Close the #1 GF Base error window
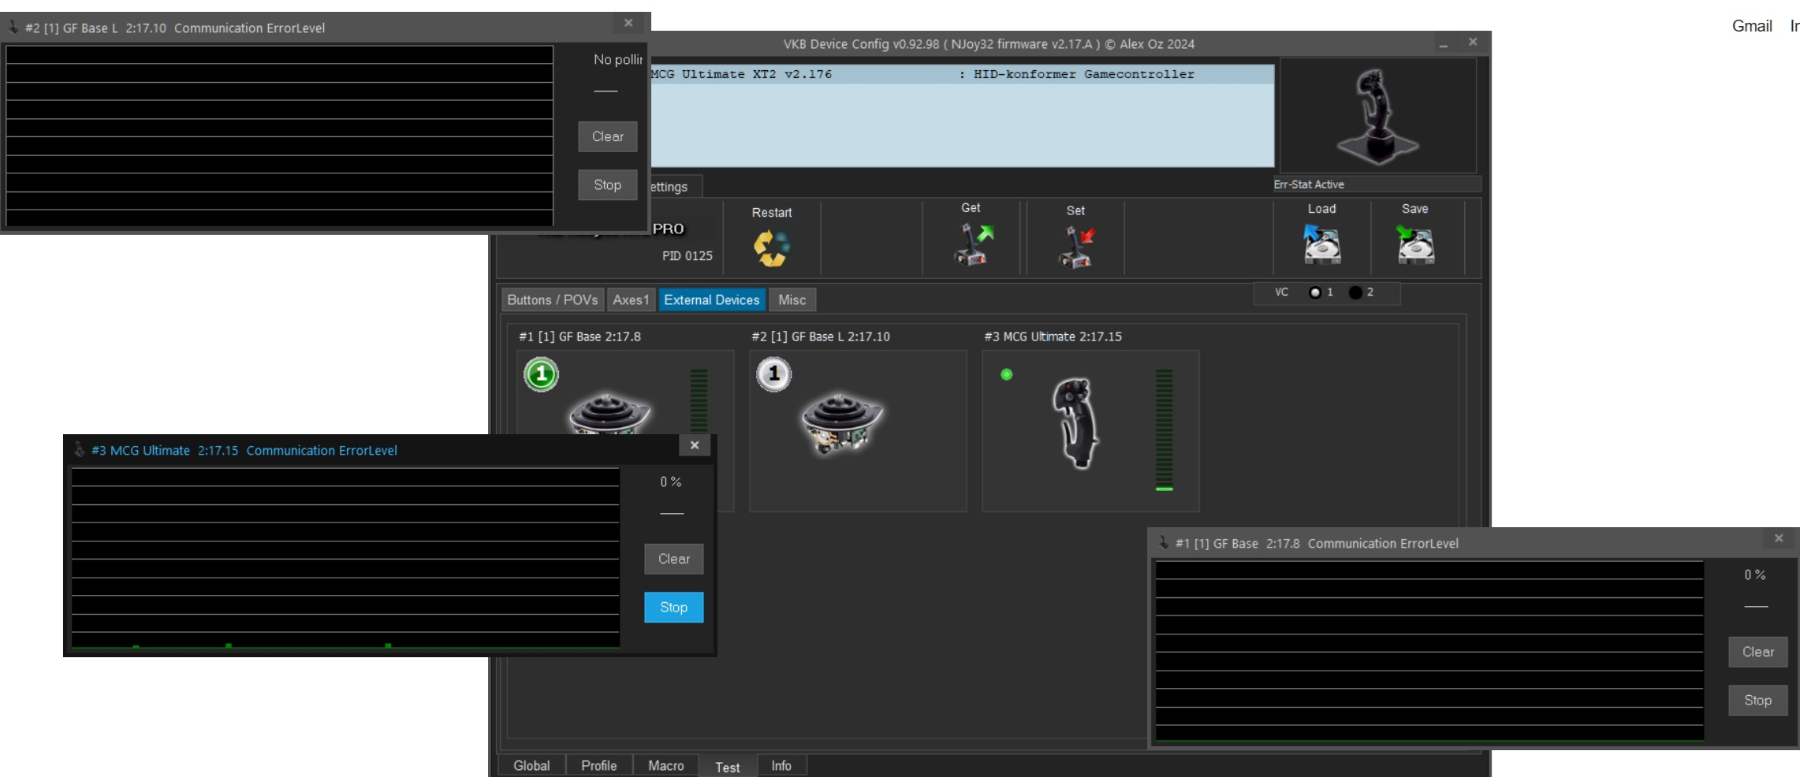This screenshot has width=1800, height=777. coord(1779,538)
